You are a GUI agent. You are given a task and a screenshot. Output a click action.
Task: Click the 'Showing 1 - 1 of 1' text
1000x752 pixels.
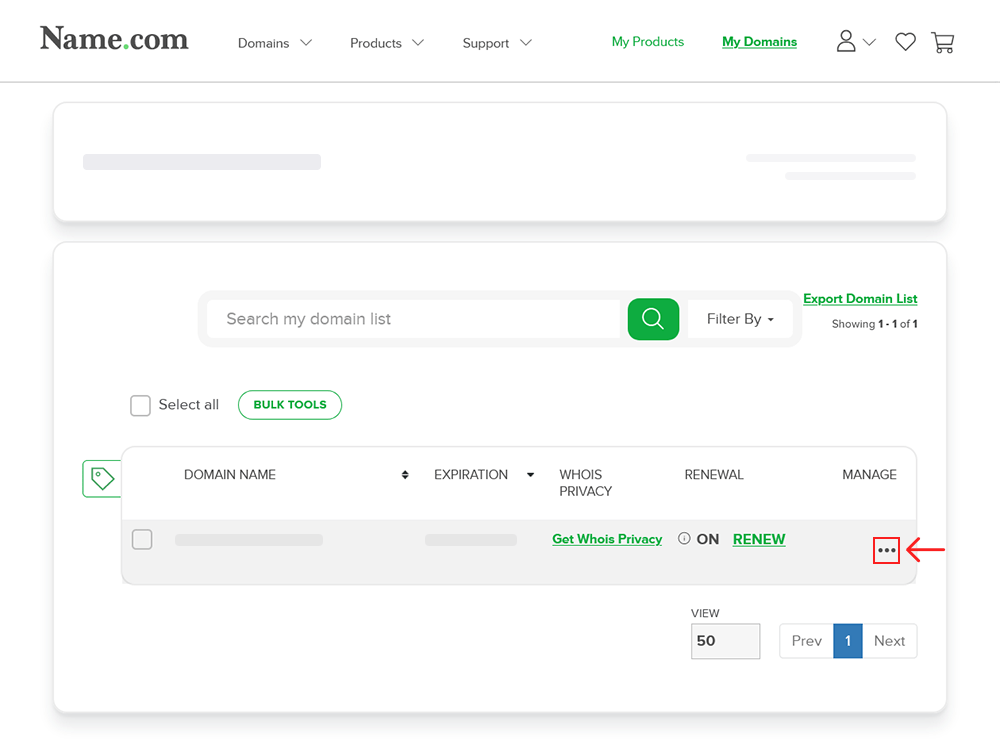(874, 324)
